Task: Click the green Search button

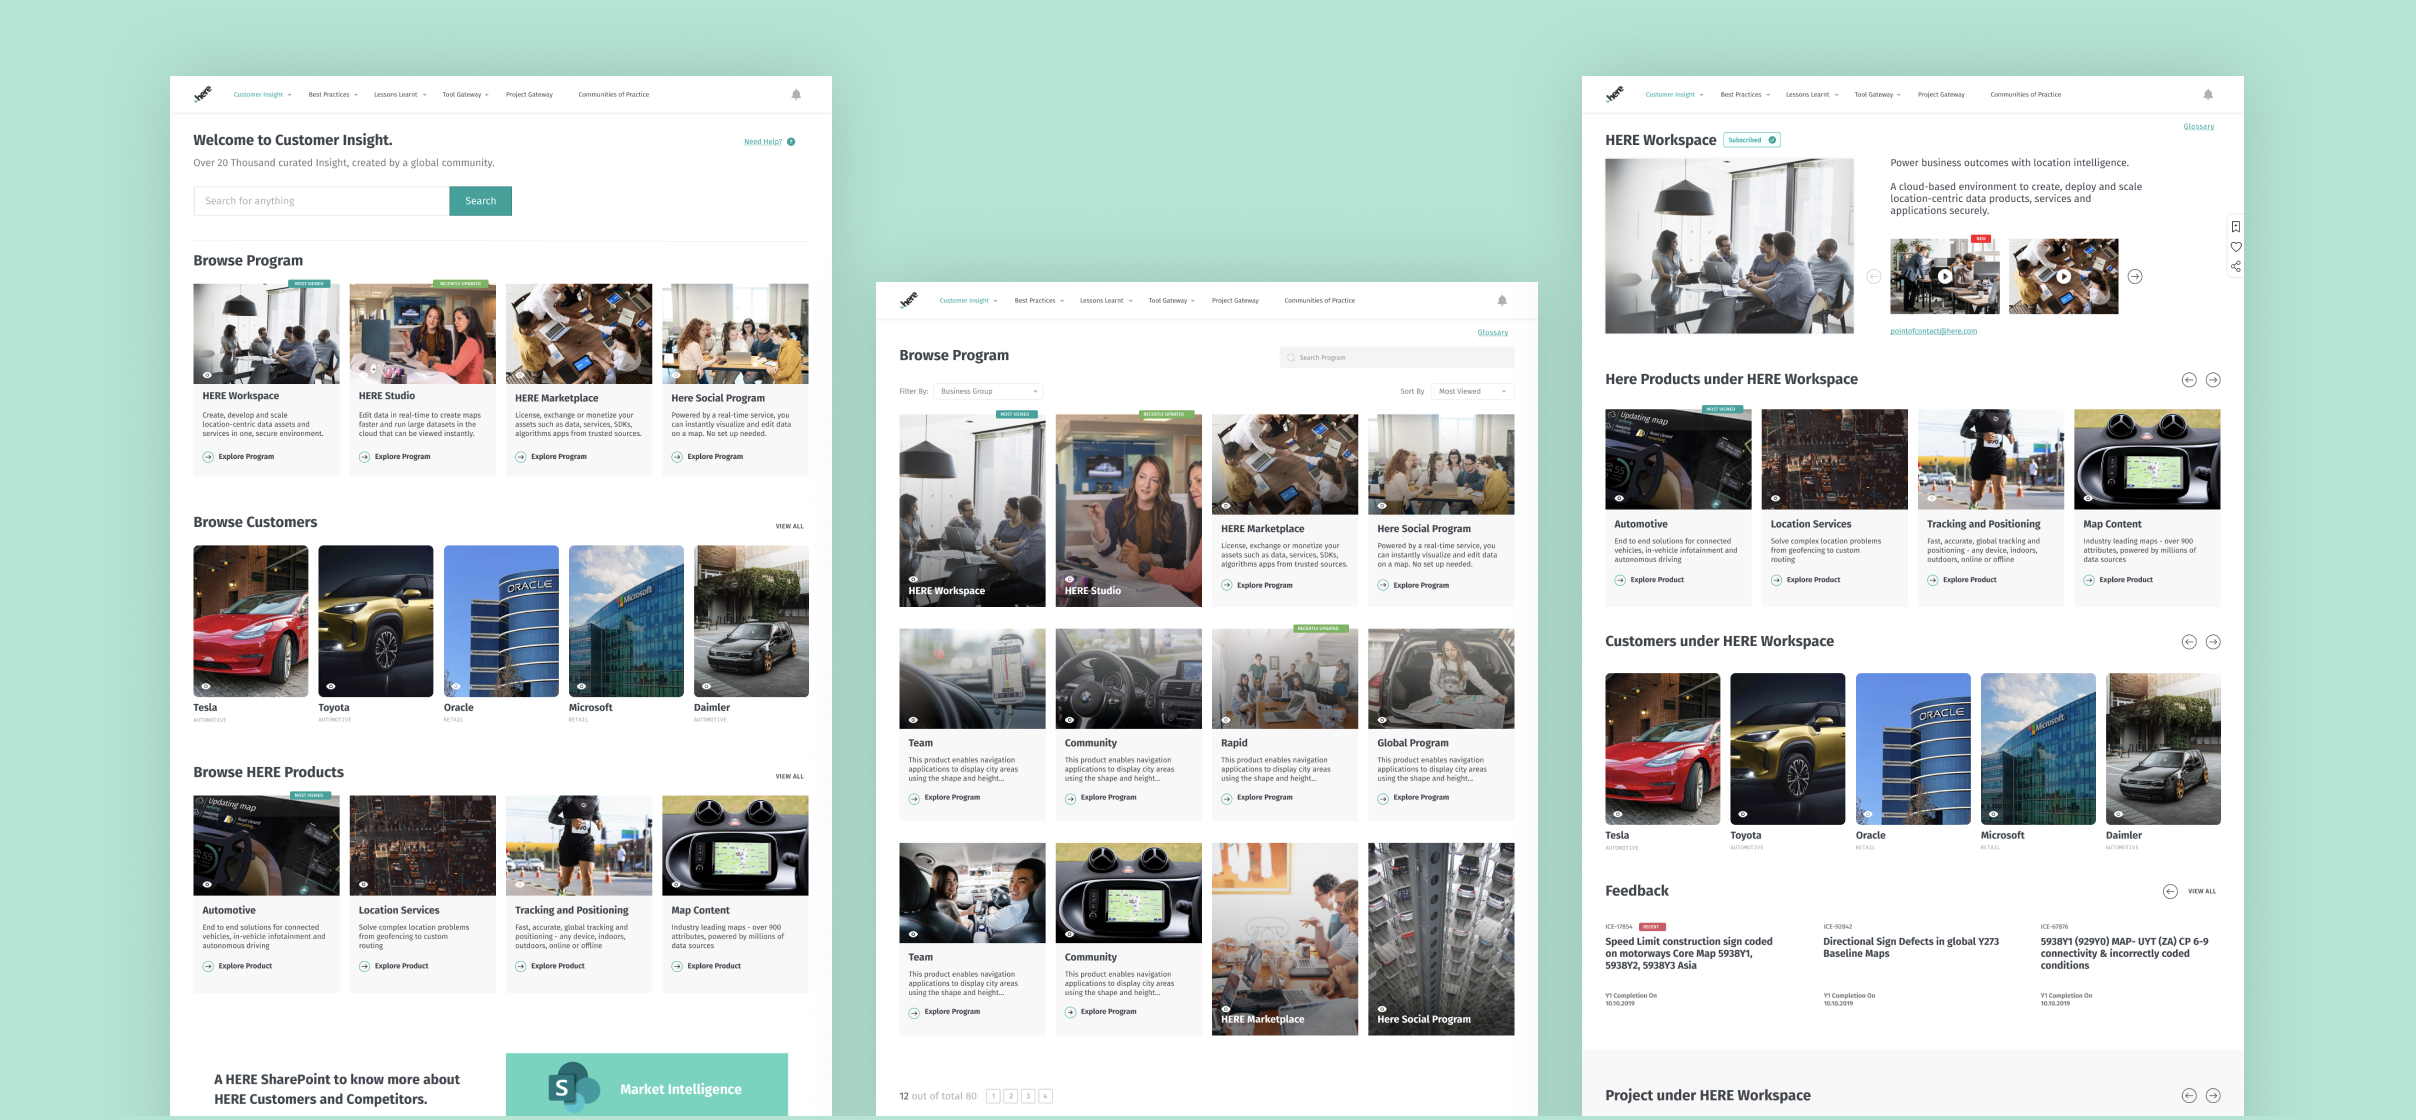Action: pos(480,201)
